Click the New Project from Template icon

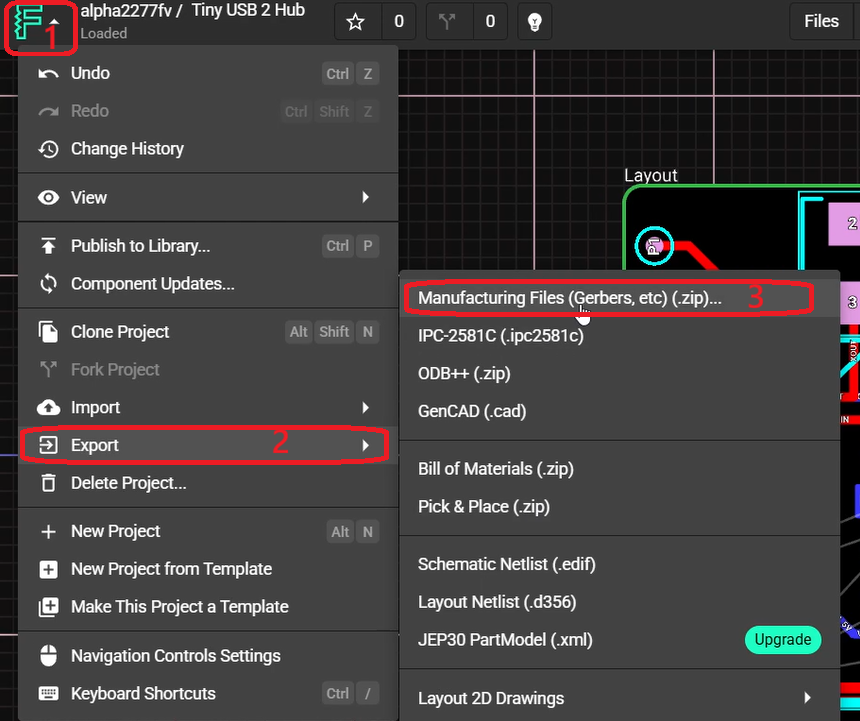[48, 569]
